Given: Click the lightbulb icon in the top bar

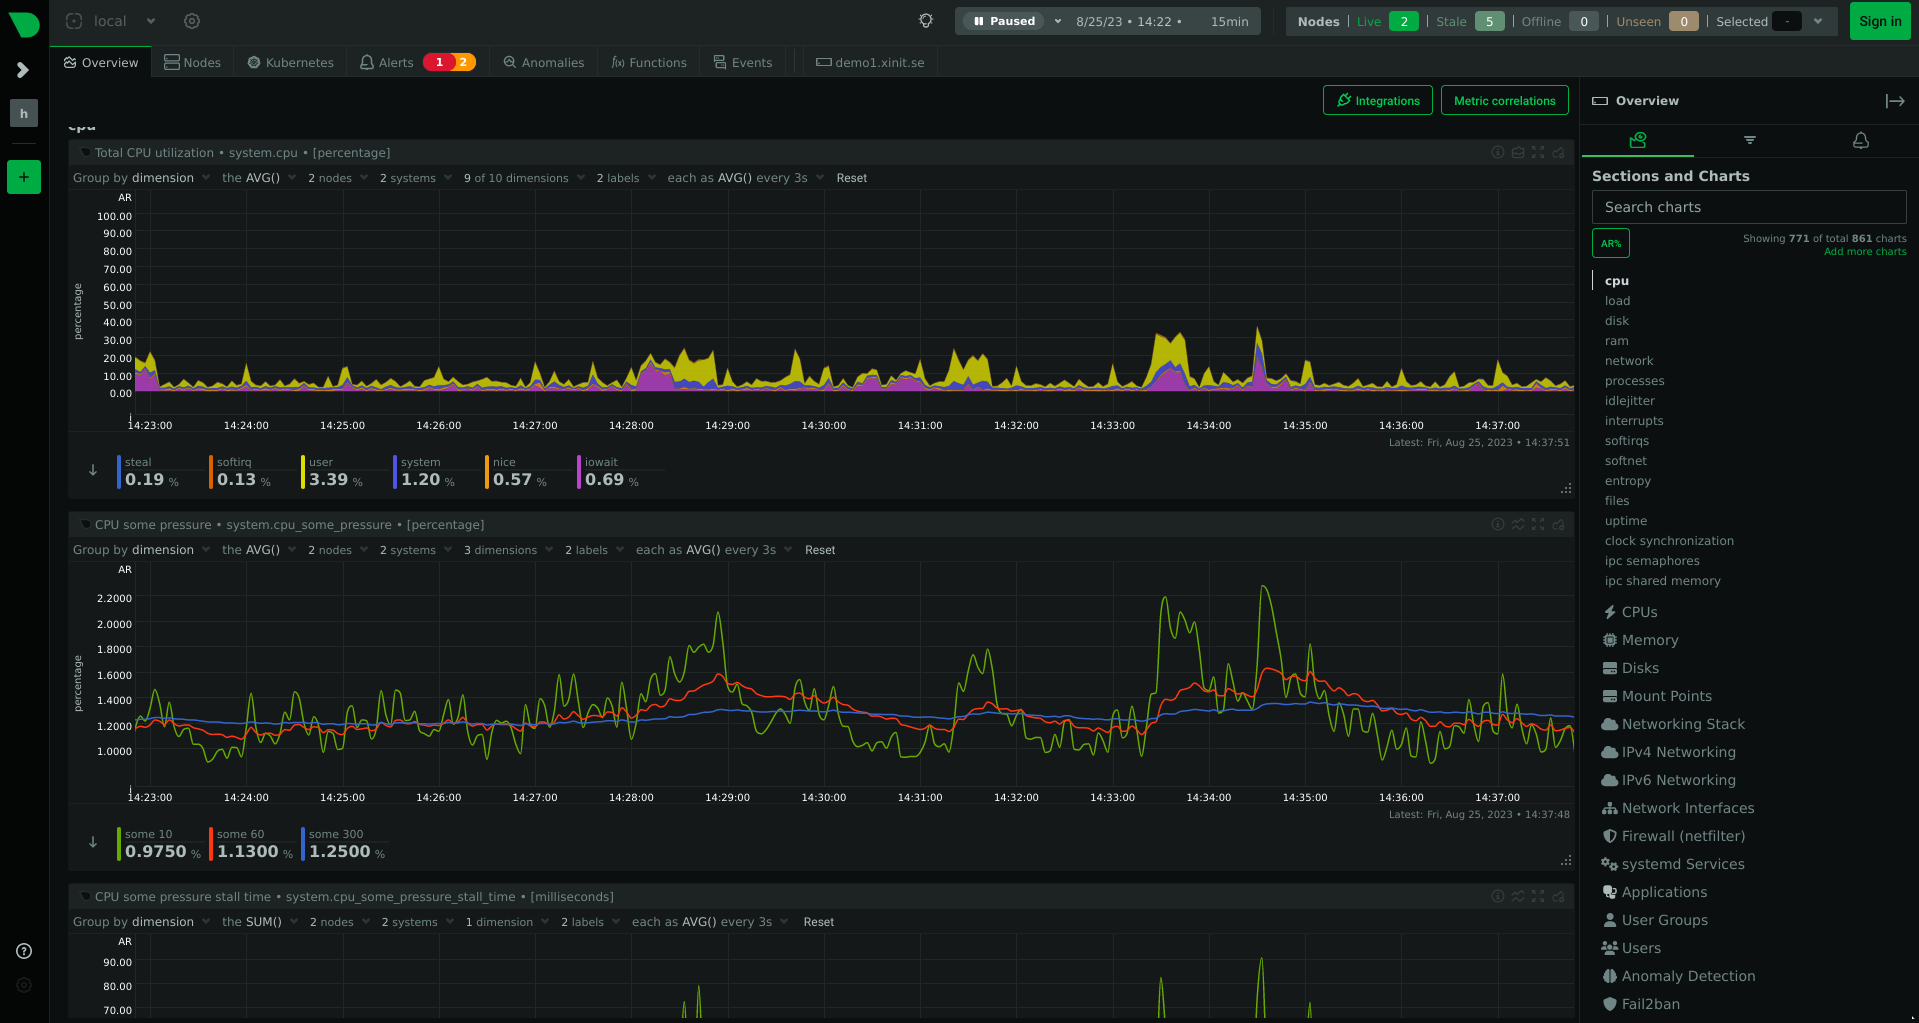Looking at the screenshot, I should (926, 21).
